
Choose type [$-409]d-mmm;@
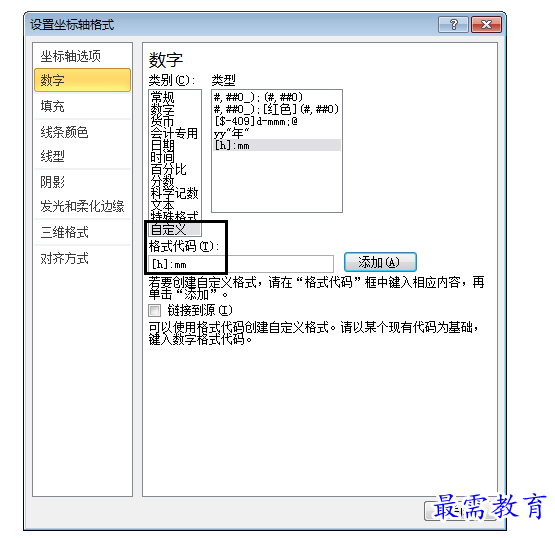point(276,121)
